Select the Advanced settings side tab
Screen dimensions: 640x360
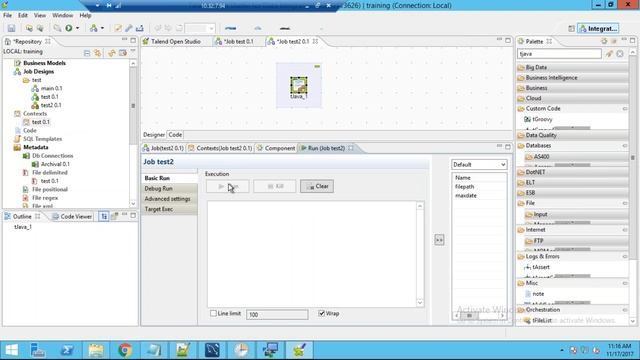169,199
